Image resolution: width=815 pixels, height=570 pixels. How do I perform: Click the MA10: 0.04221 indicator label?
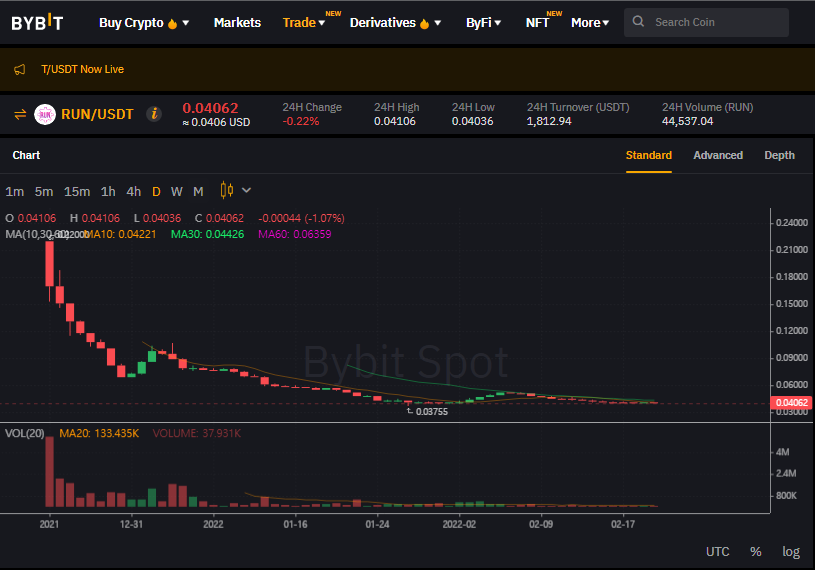(x=120, y=234)
